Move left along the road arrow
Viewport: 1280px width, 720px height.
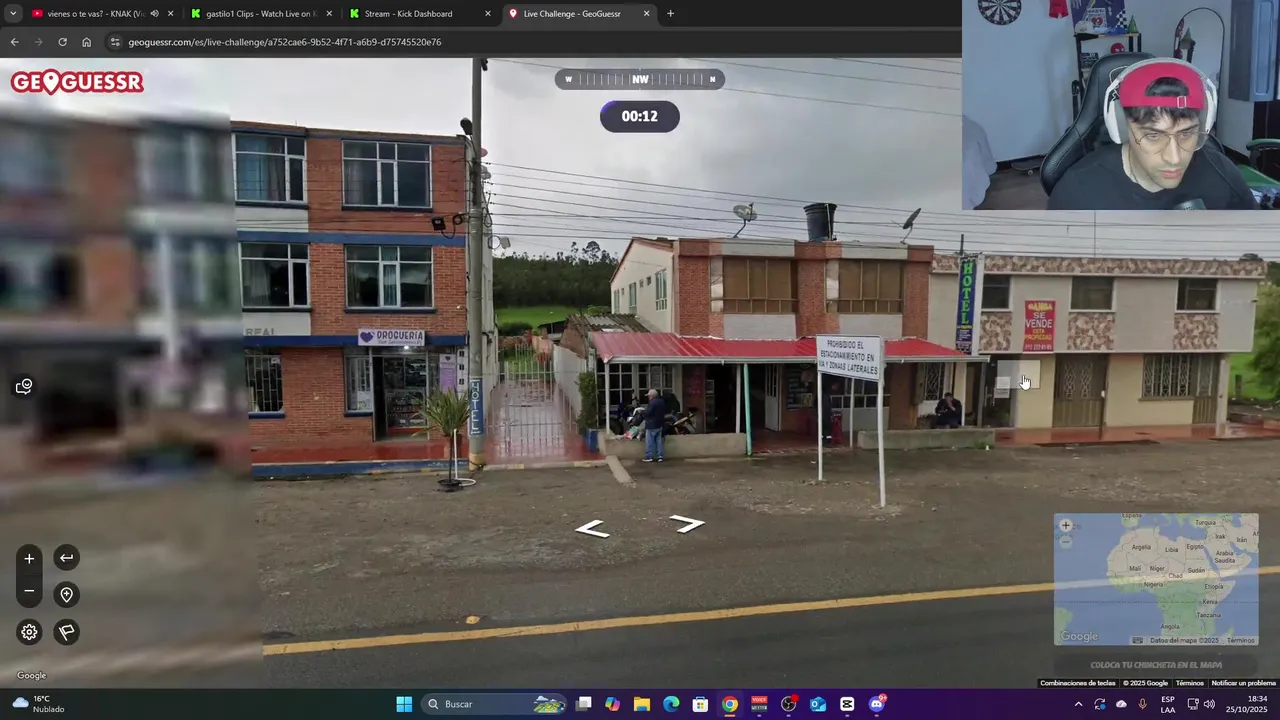[x=592, y=528]
